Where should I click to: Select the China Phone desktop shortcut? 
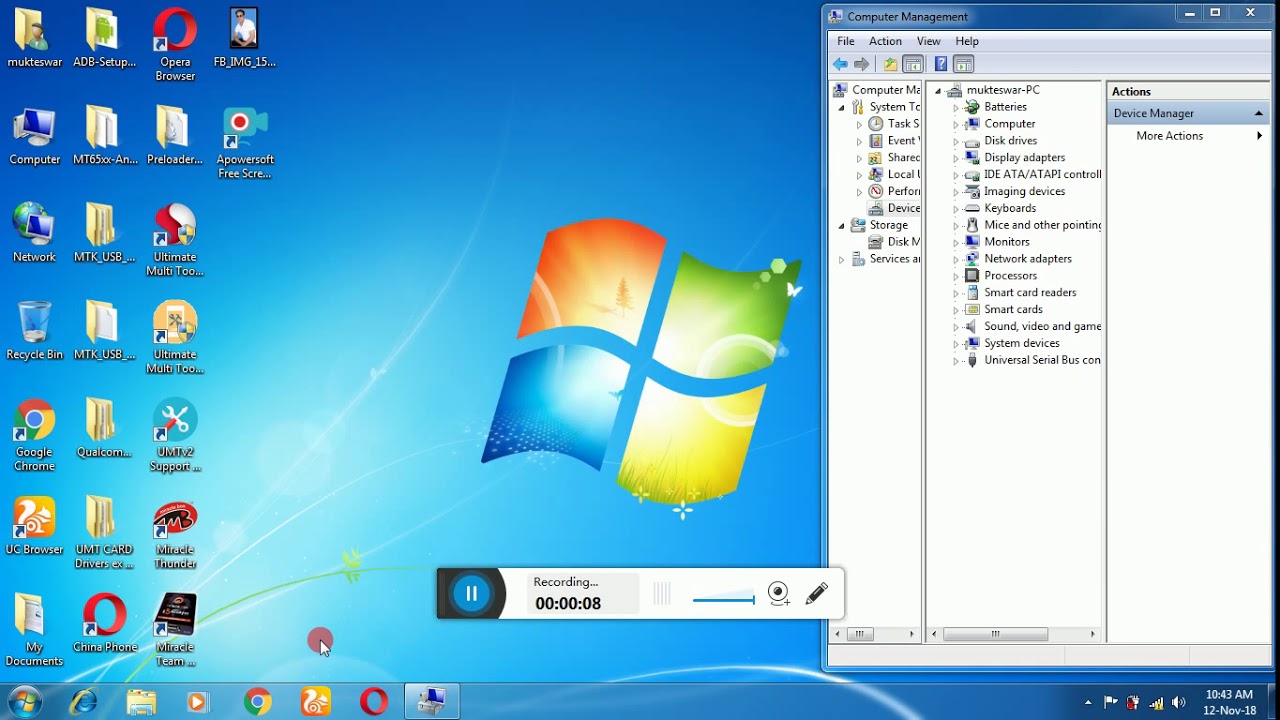click(105, 623)
